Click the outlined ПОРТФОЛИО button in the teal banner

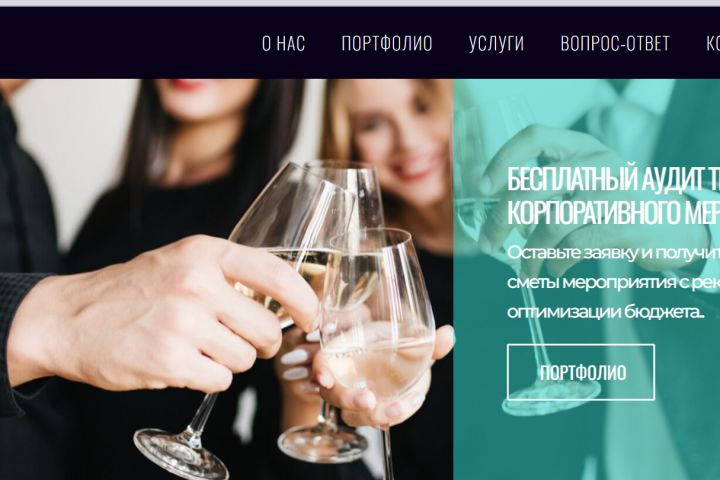(581, 372)
